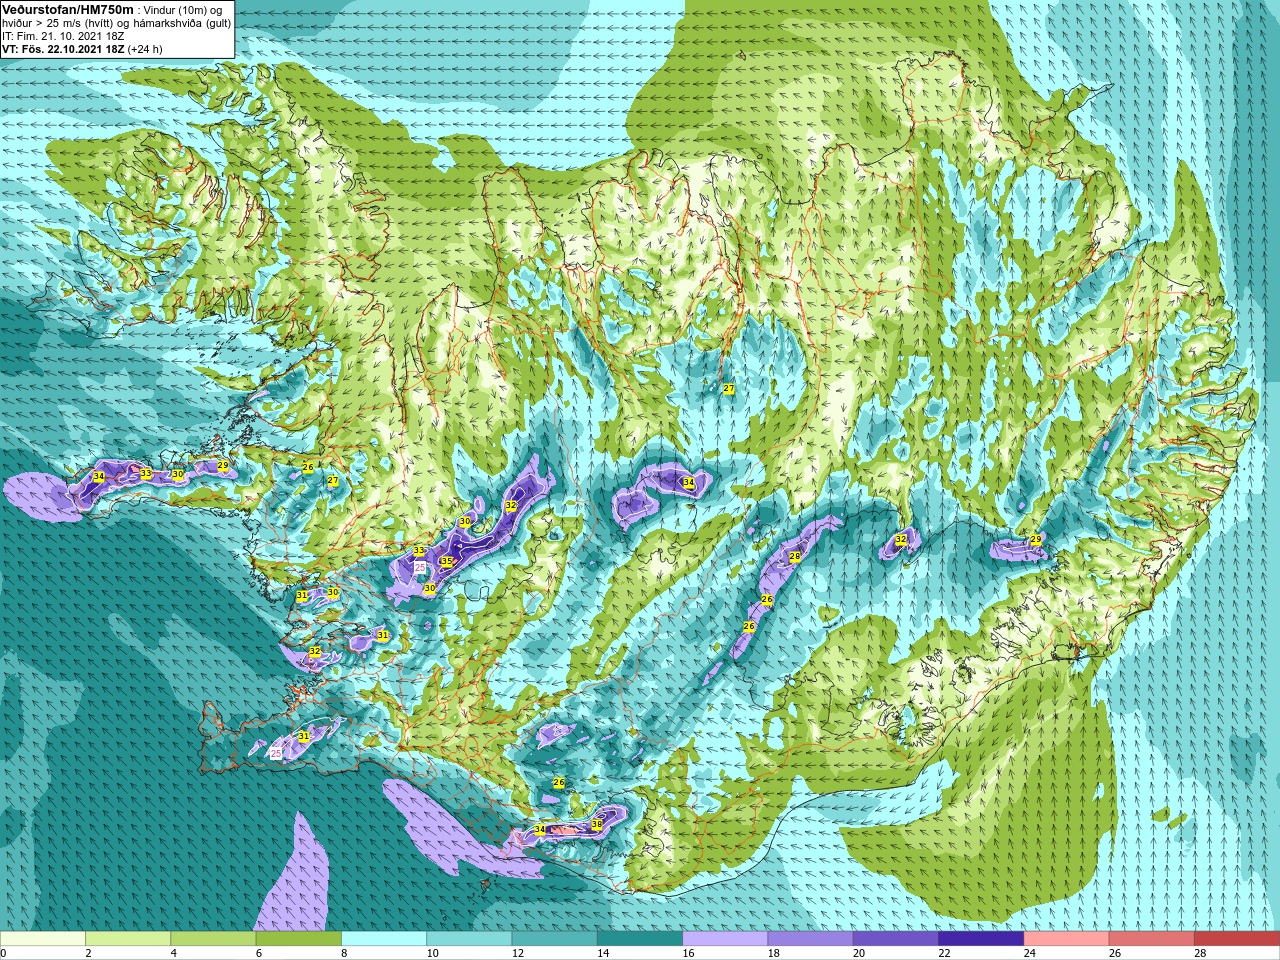Pick the light pink 24–26 m/s legend swatch
Screen dimensions: 1280x960
(1066, 939)
